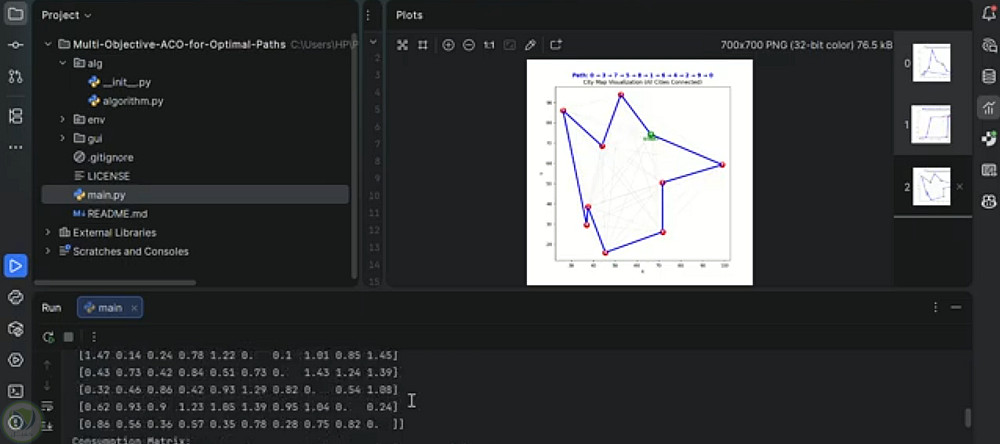Click the Run console vertical scrollbar
Viewport: 1000px width, 444px height.
[x=967, y=417]
